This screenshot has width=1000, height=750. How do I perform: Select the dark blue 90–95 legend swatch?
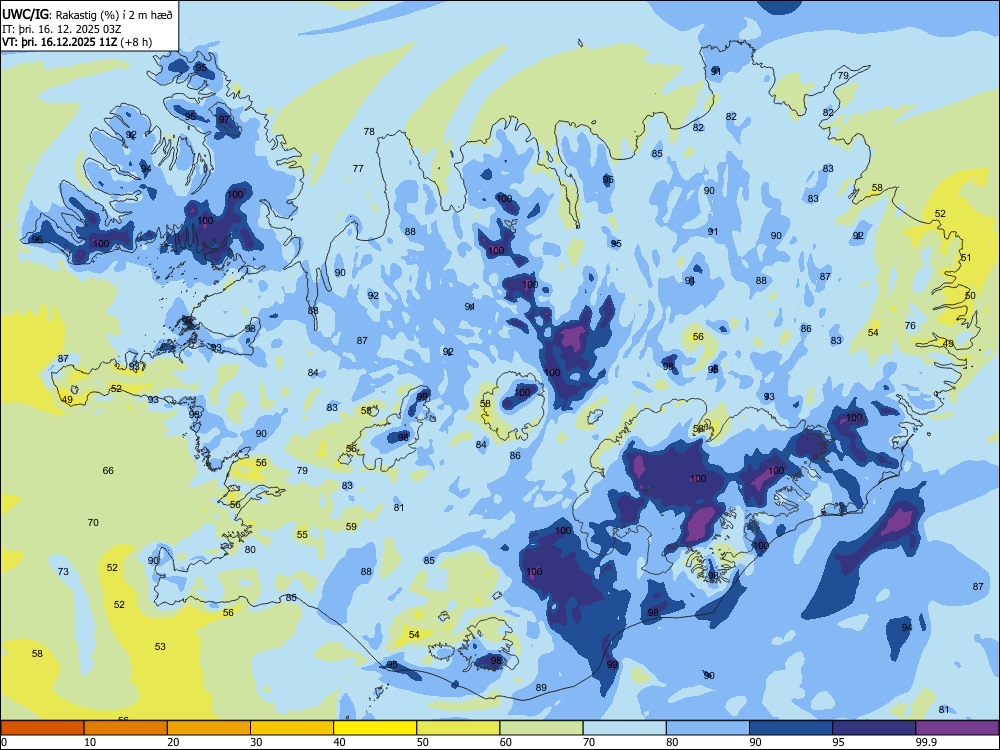[791, 728]
